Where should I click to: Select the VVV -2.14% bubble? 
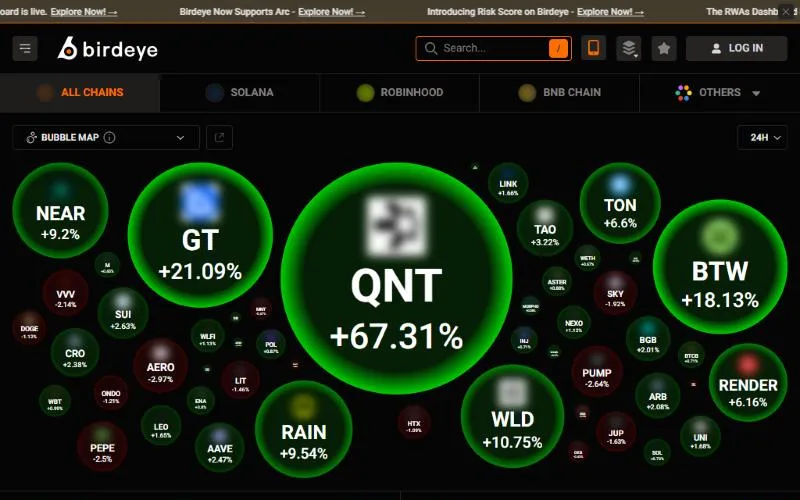pos(65,293)
